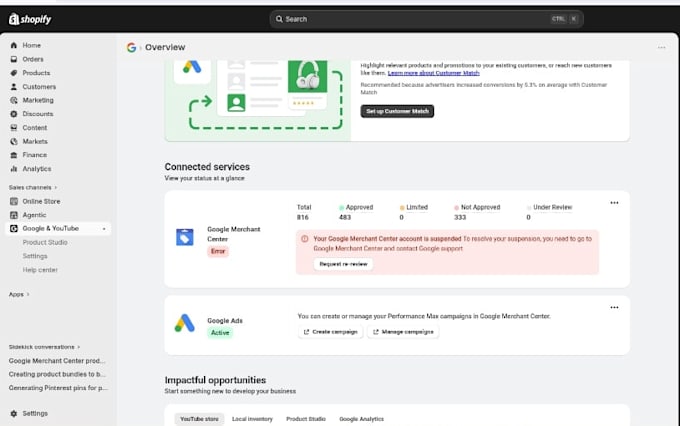Image resolution: width=680 pixels, height=426 pixels.
Task: Switch to the Local inventory tab
Action: pyautogui.click(x=252, y=419)
